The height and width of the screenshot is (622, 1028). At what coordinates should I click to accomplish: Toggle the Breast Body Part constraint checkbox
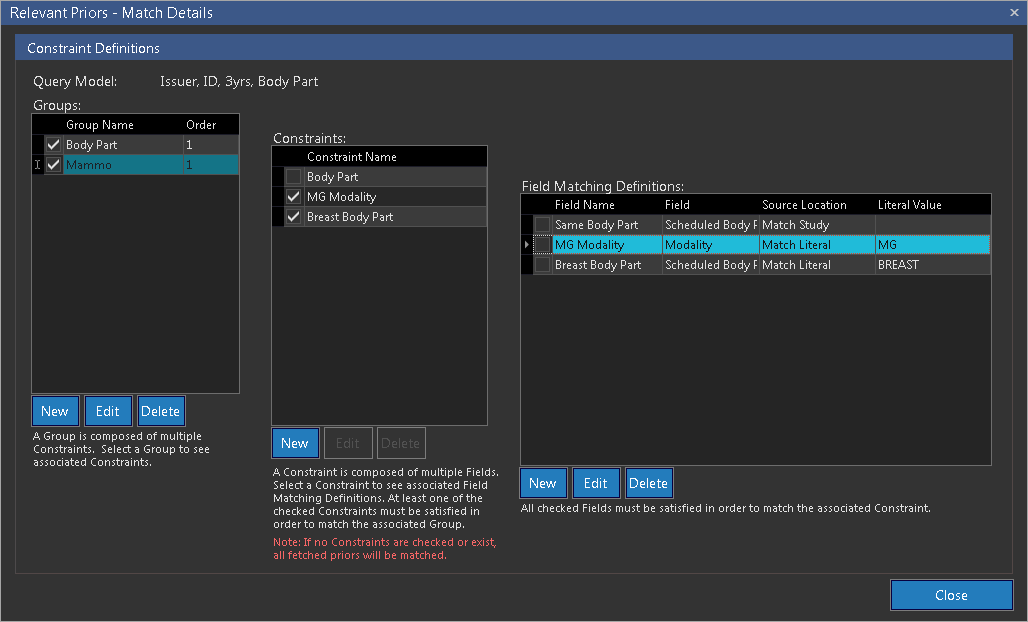[x=293, y=217]
